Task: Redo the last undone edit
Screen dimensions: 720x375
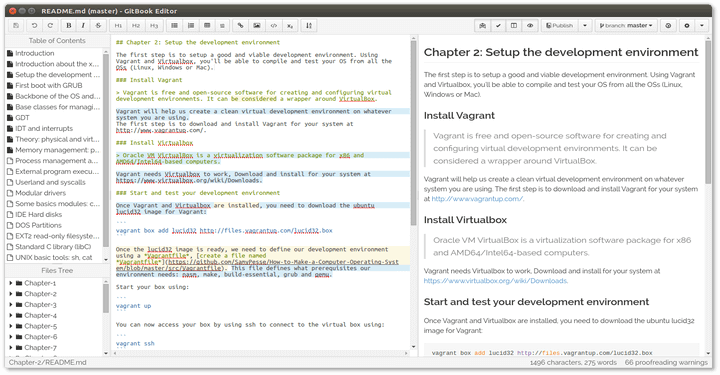Action: pyautogui.click(x=50, y=26)
